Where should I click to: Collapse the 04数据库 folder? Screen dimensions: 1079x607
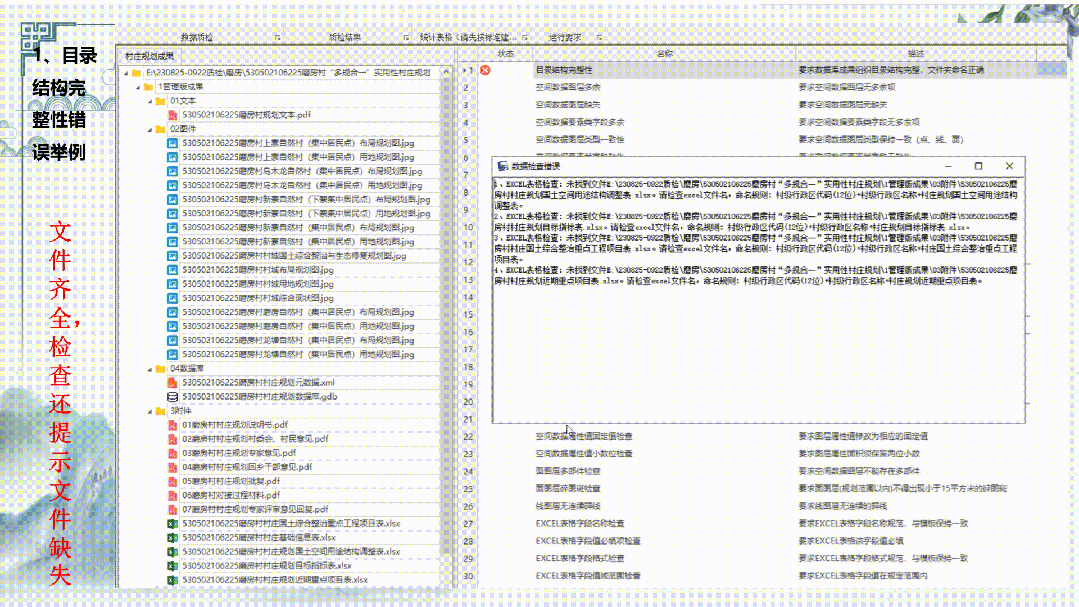[150, 369]
